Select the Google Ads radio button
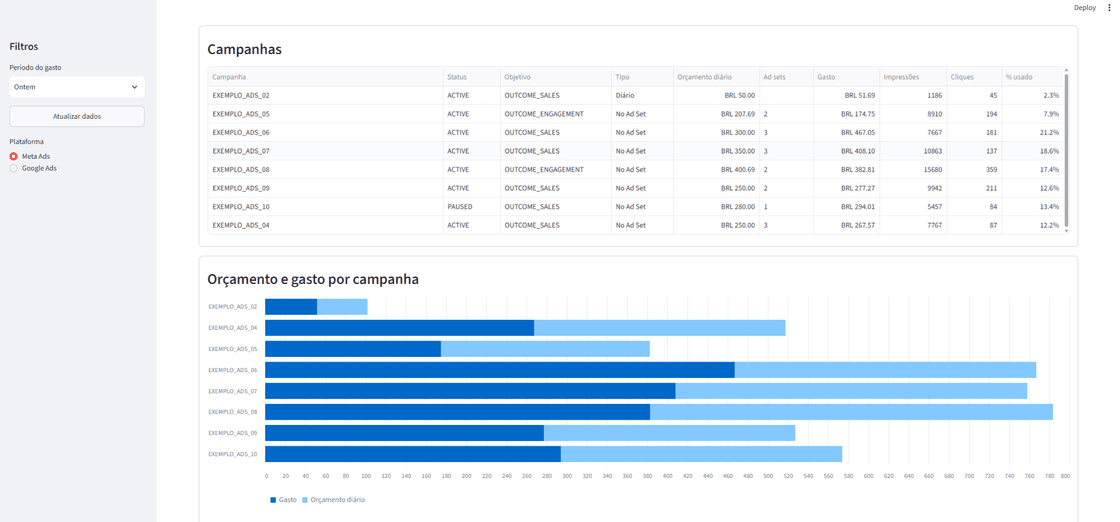This screenshot has width=1120, height=522. pos(14,168)
